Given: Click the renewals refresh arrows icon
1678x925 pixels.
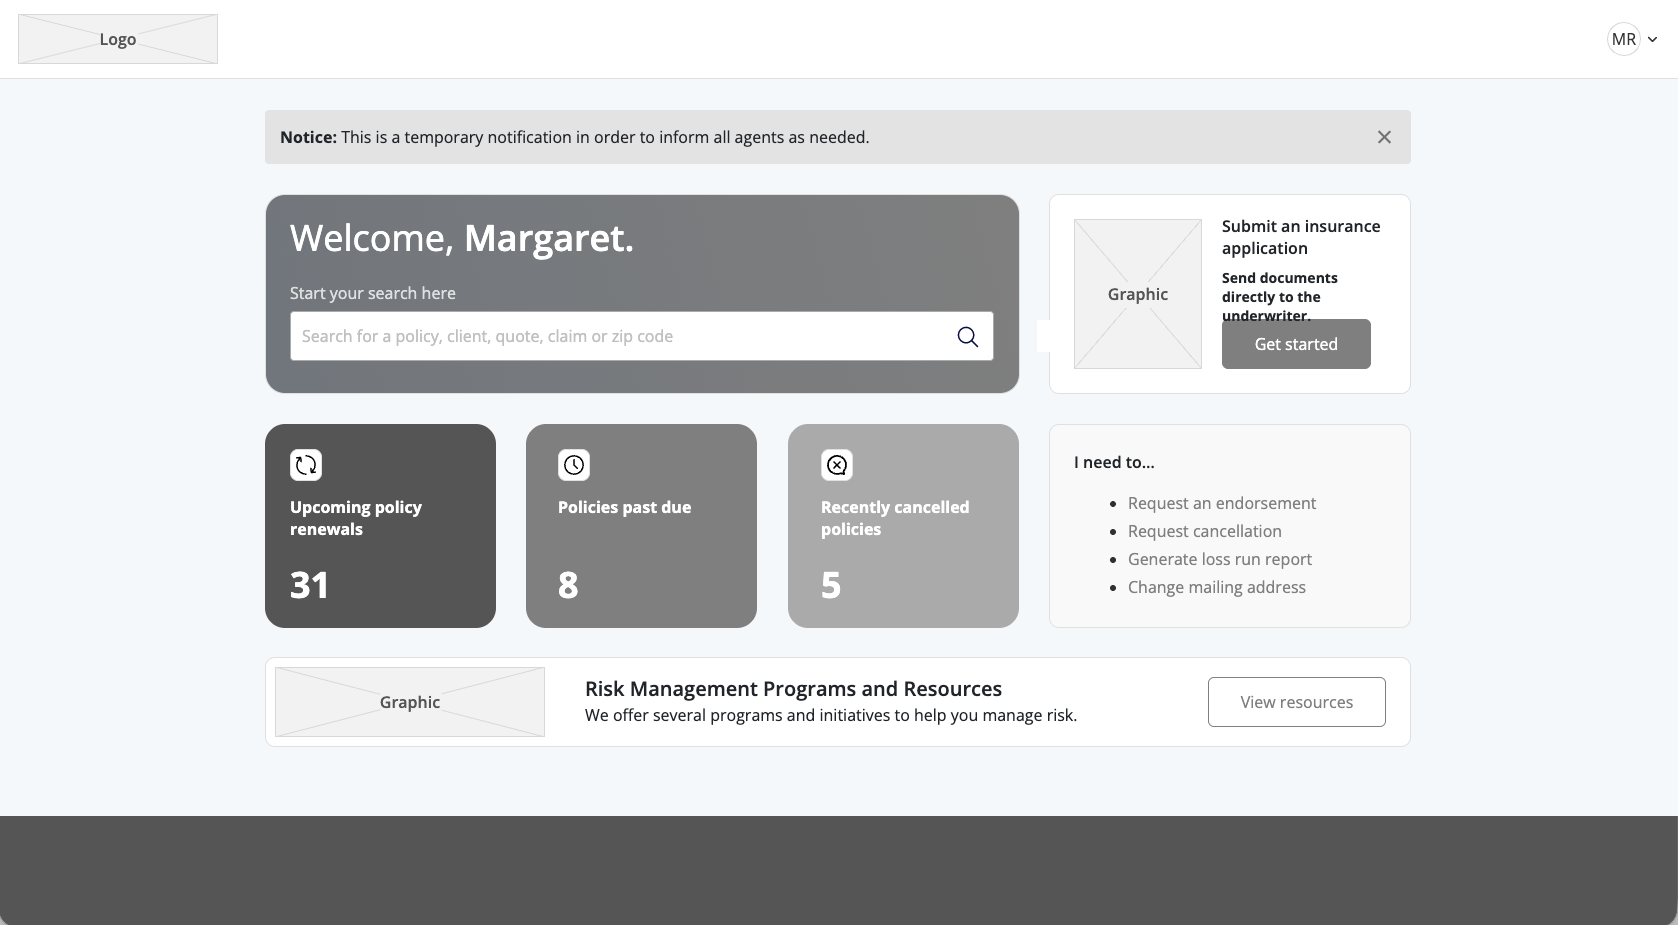Looking at the screenshot, I should [x=306, y=465].
